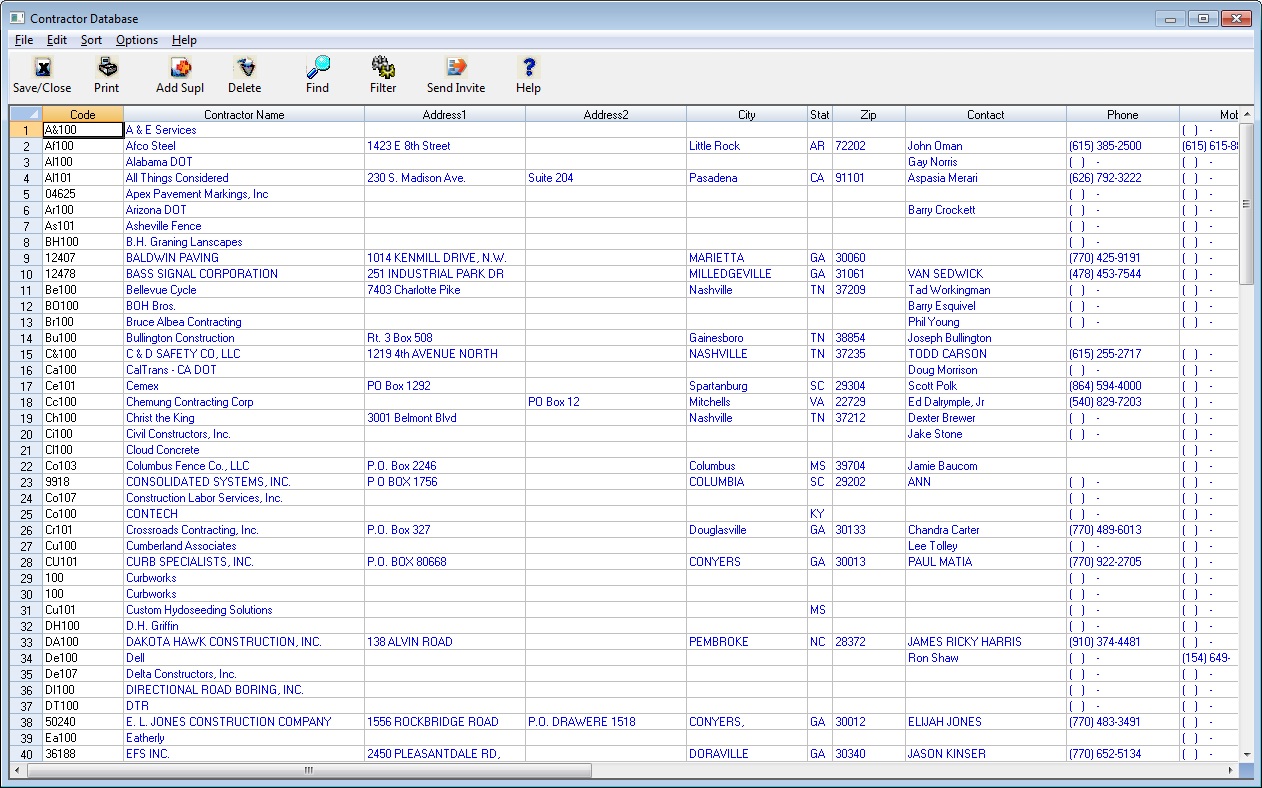Open the Options menu

(x=137, y=40)
